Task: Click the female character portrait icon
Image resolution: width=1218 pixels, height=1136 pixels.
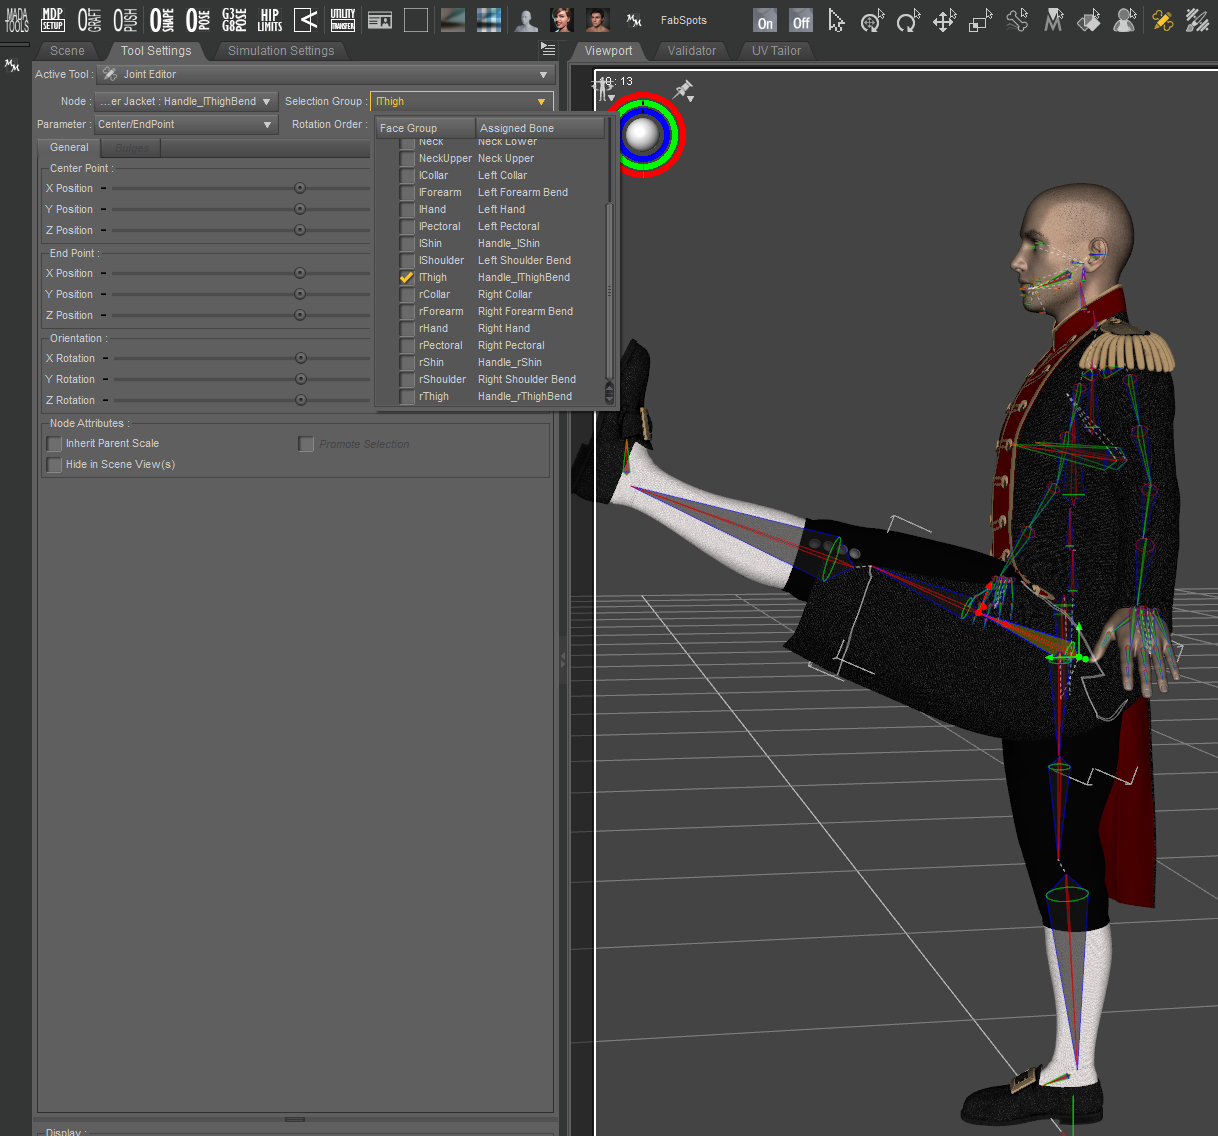Action: tap(561, 20)
